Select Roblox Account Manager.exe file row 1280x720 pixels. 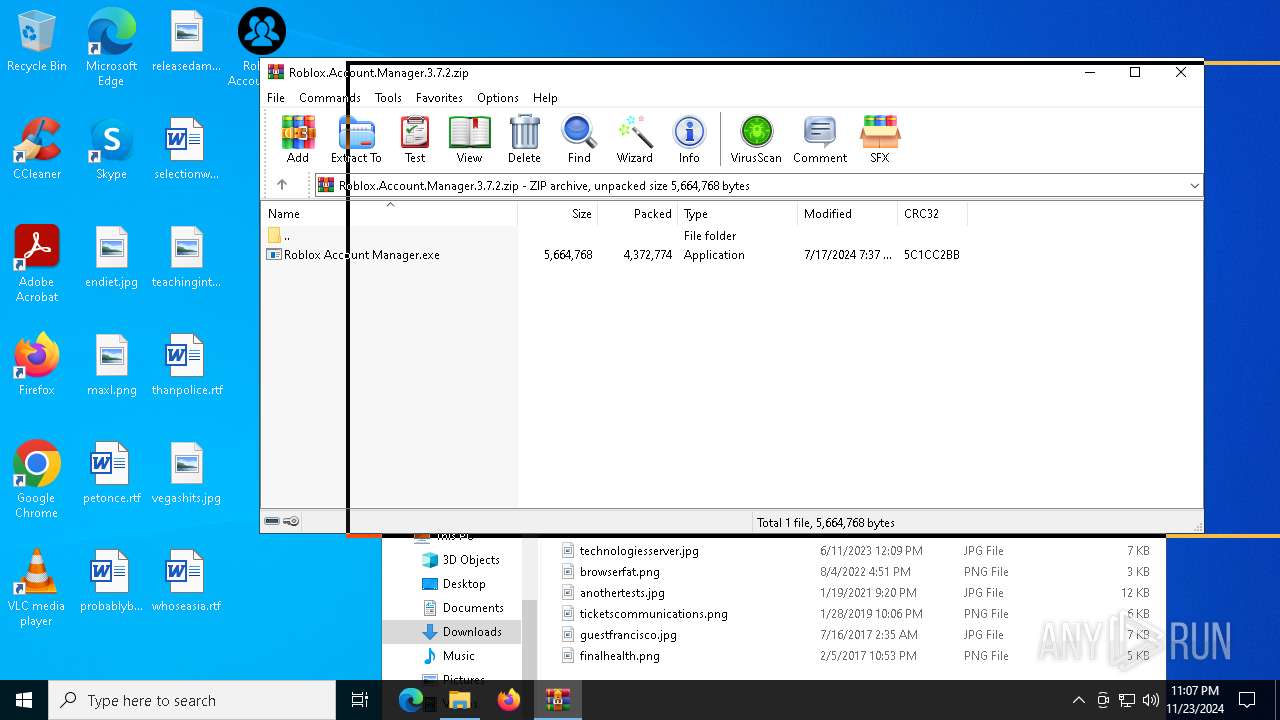point(615,255)
